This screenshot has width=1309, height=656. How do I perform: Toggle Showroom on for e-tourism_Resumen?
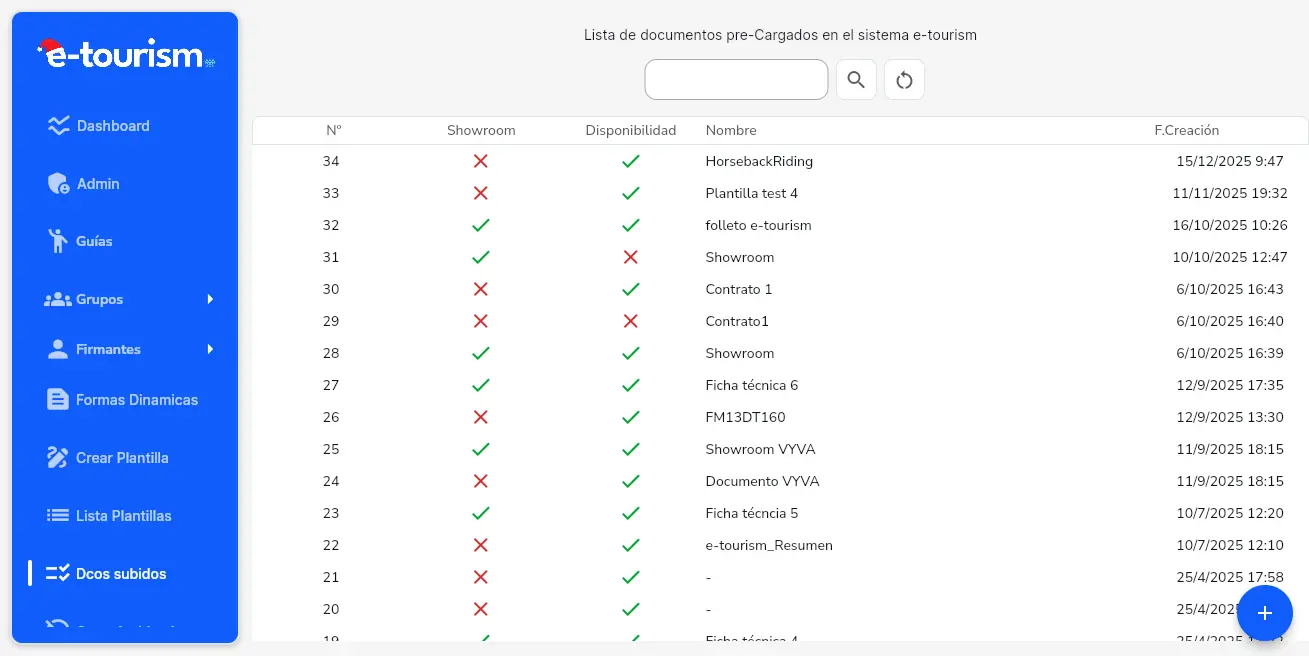(x=480, y=545)
